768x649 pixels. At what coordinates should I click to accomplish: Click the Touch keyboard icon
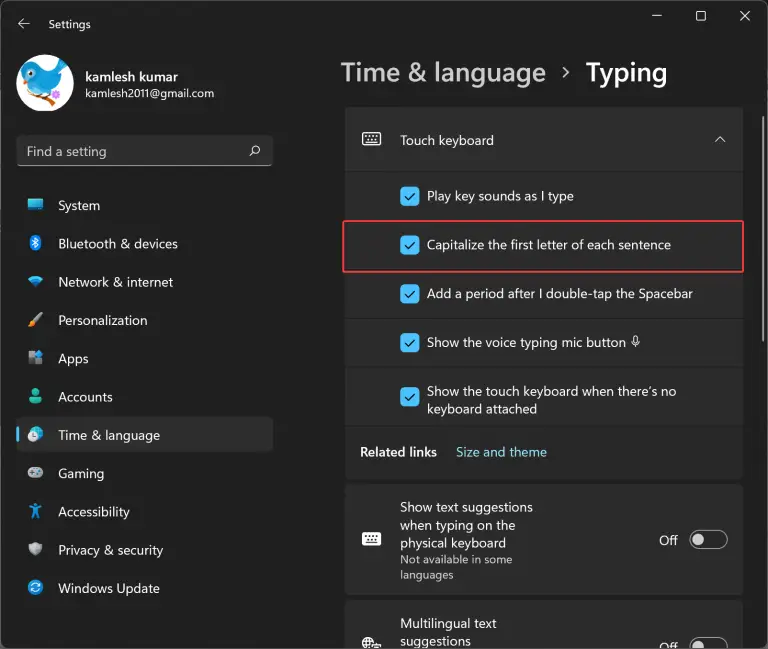tap(371, 139)
